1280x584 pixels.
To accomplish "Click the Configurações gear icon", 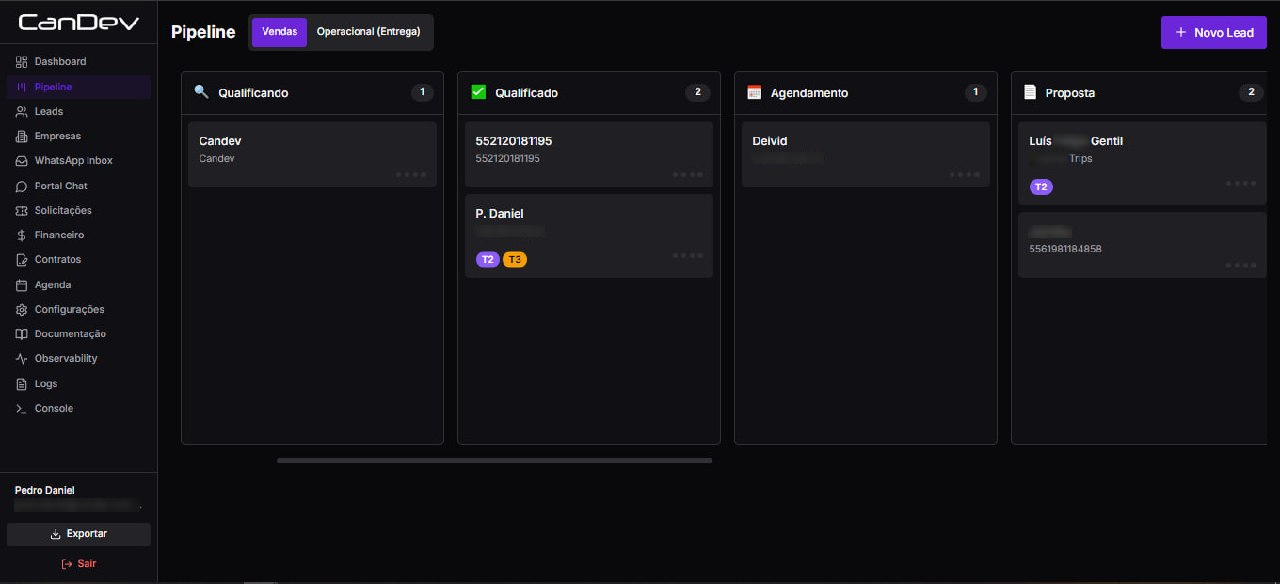I will tap(22, 310).
